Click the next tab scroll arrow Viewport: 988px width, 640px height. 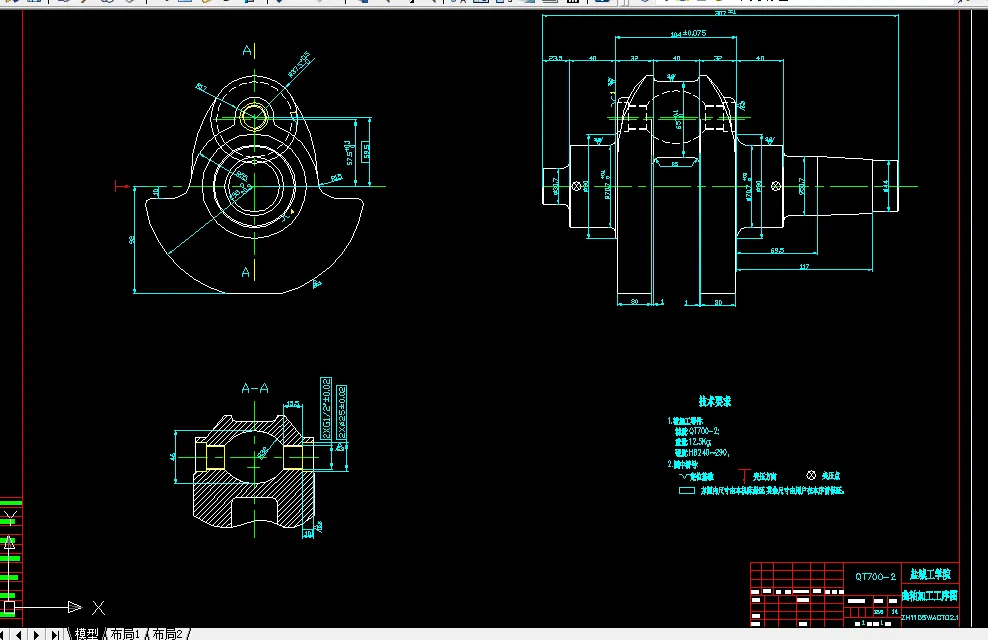tap(38, 634)
